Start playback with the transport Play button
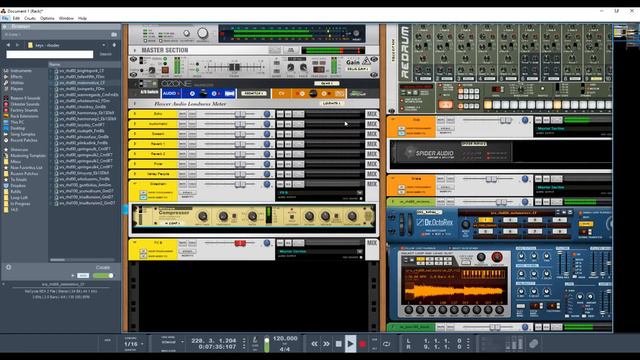 click(x=350, y=344)
